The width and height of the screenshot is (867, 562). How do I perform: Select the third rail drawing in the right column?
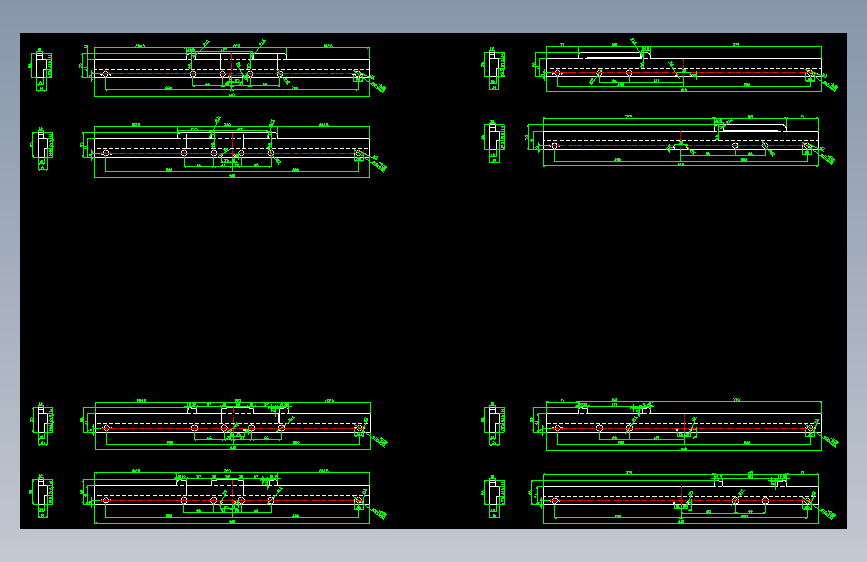pyautogui.click(x=685, y=424)
